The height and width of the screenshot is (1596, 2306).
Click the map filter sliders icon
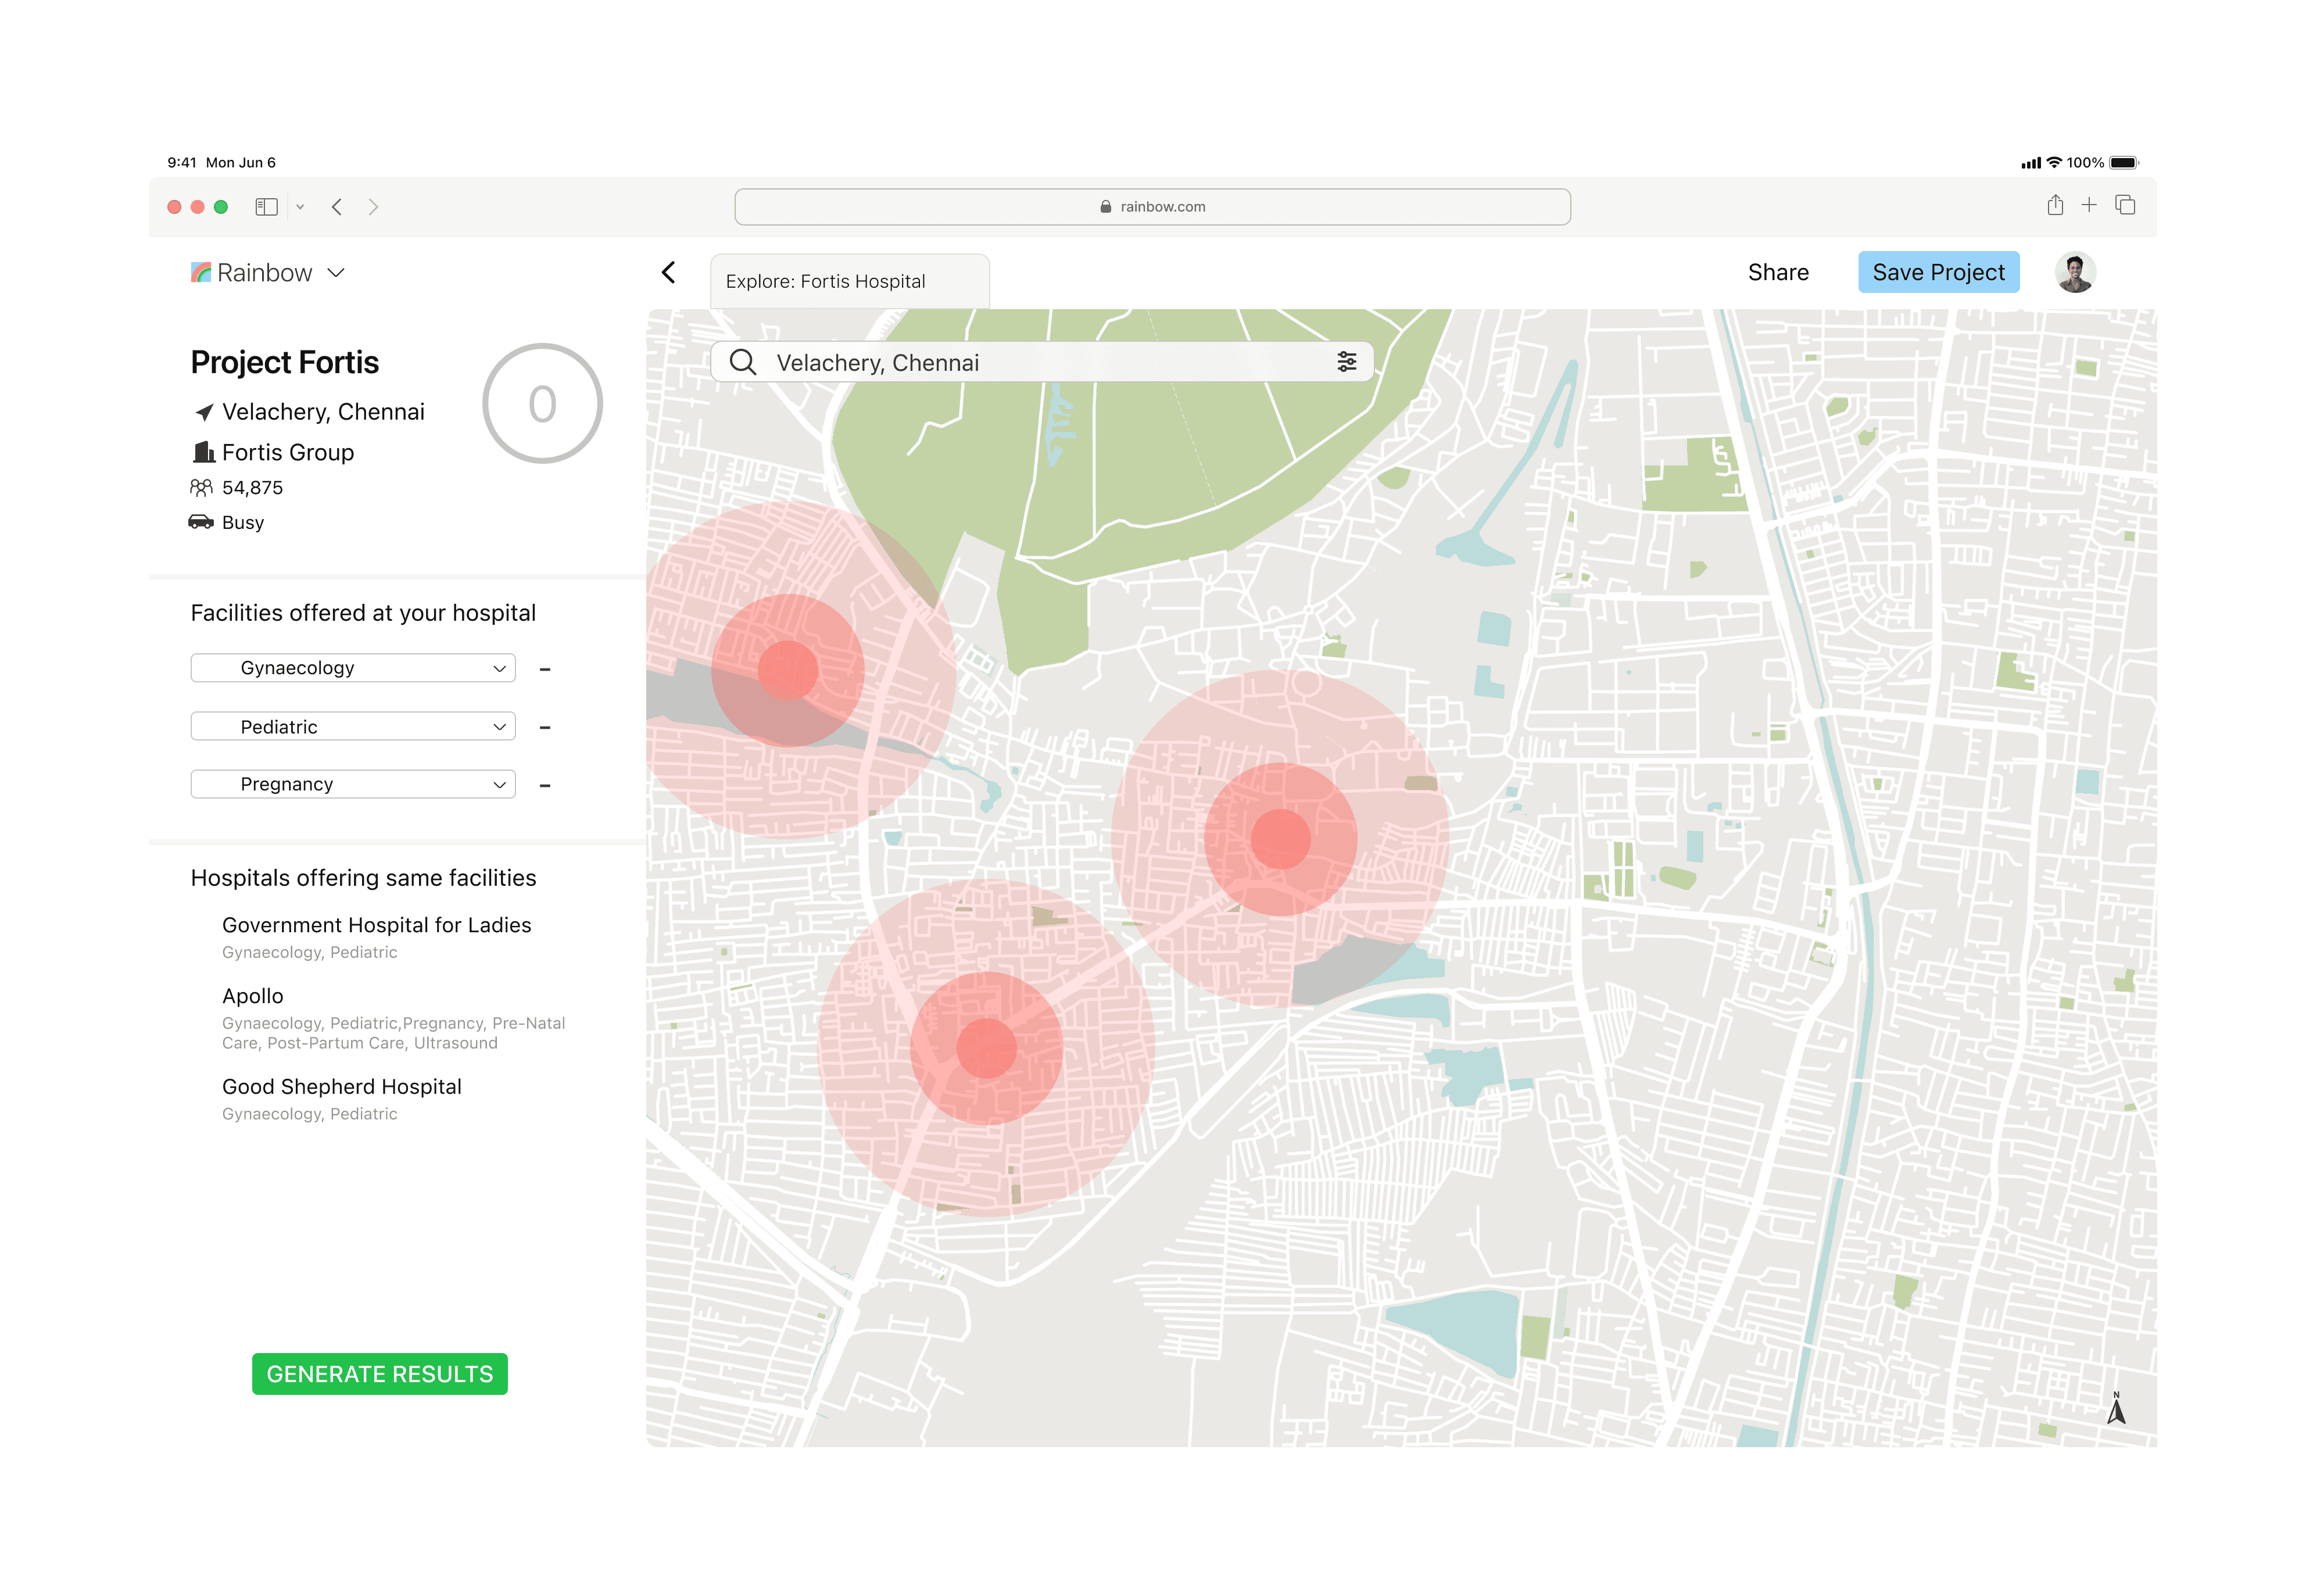click(1346, 362)
